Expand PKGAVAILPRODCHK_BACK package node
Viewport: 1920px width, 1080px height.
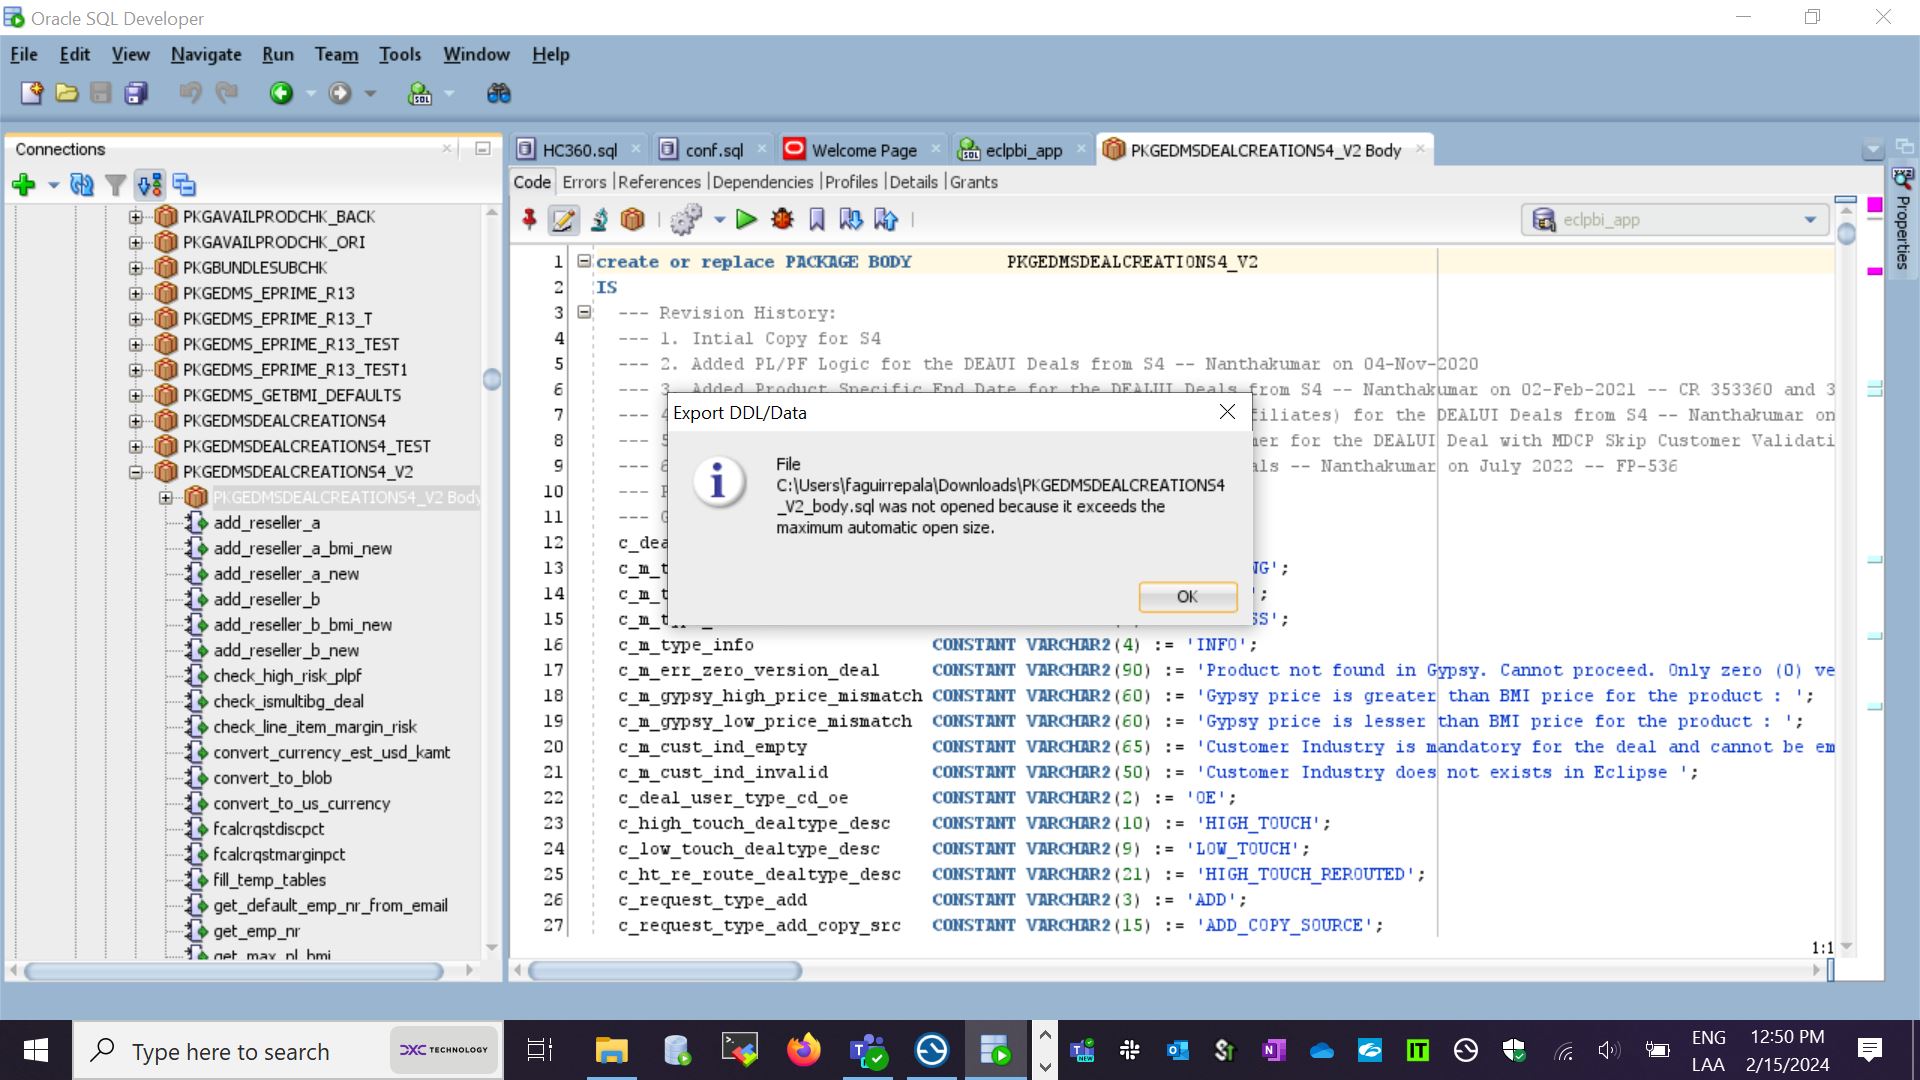[x=136, y=217]
